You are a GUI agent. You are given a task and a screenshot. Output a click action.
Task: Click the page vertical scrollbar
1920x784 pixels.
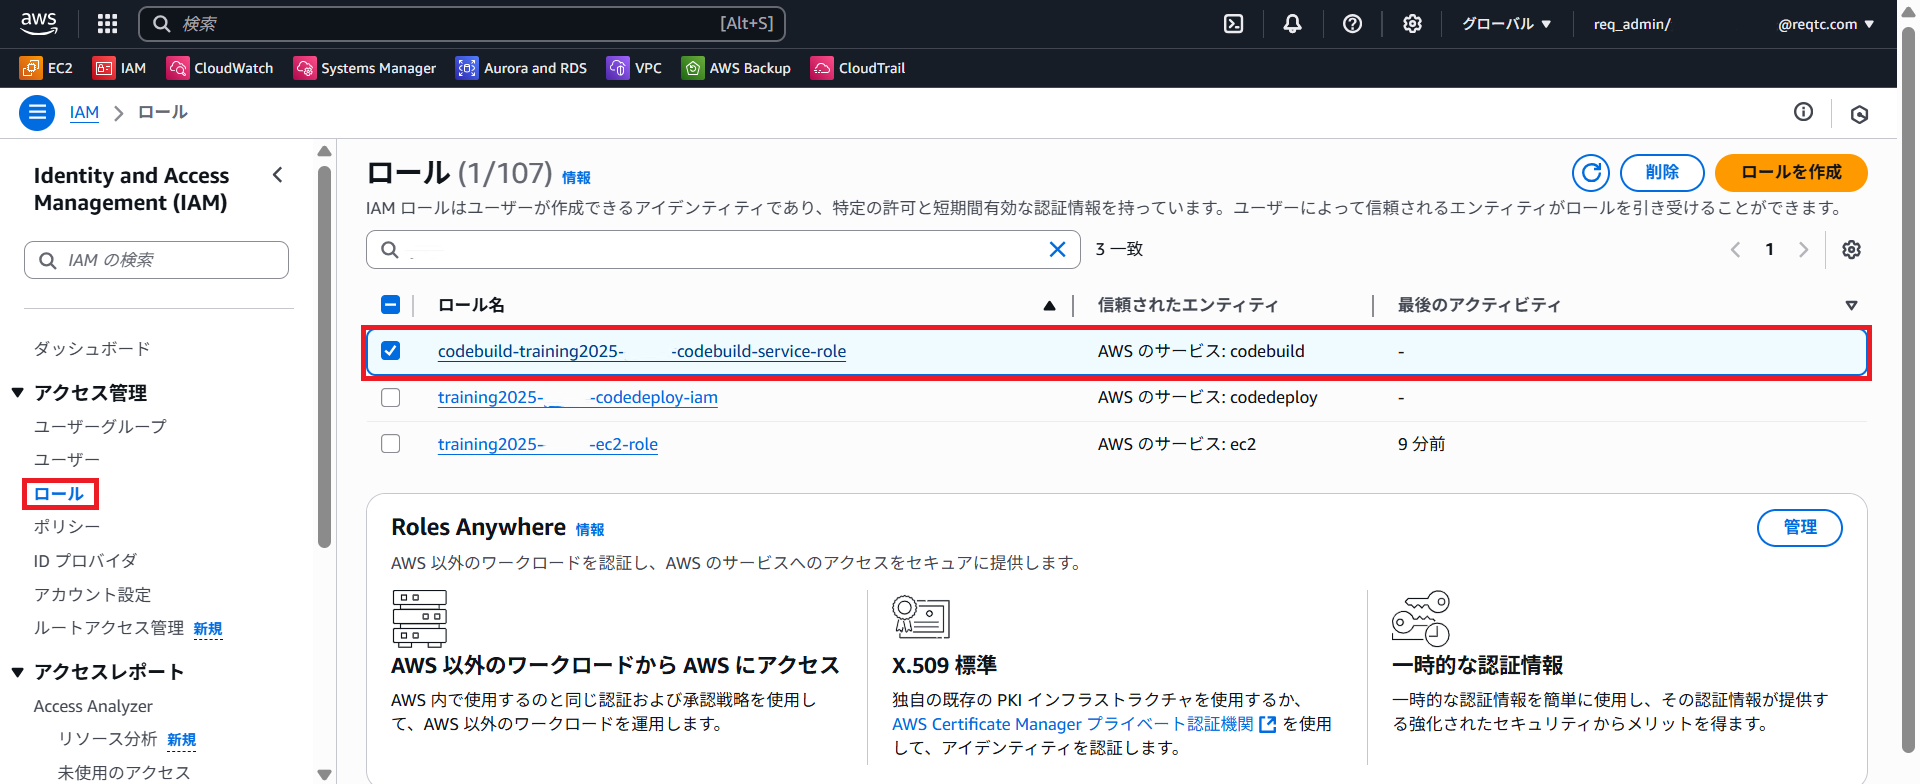click(x=1908, y=390)
